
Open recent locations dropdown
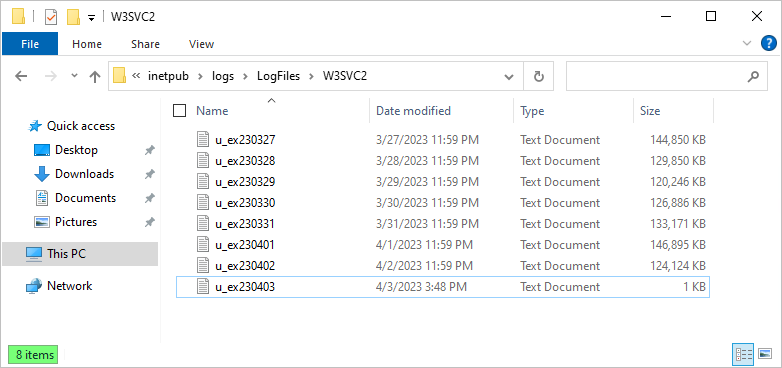click(x=74, y=76)
